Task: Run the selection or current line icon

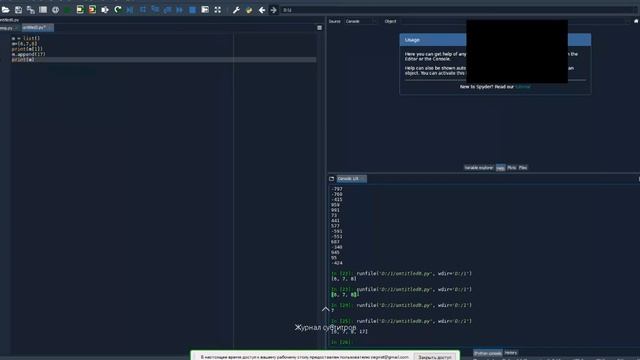Action: (105, 9)
